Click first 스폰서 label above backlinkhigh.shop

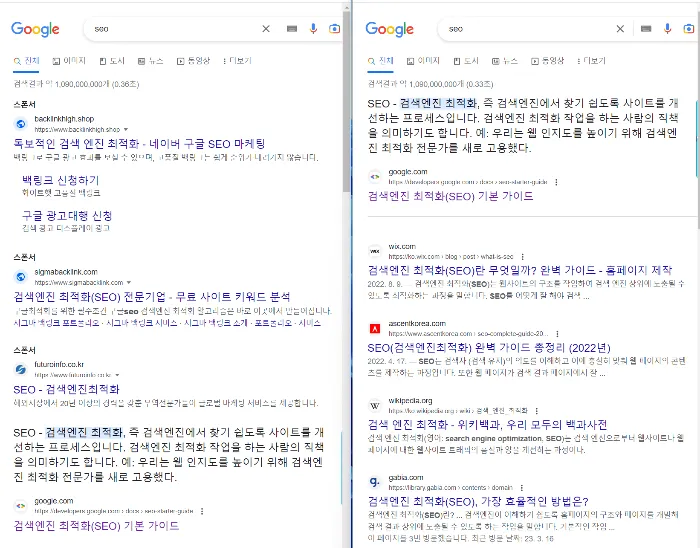click(25, 104)
